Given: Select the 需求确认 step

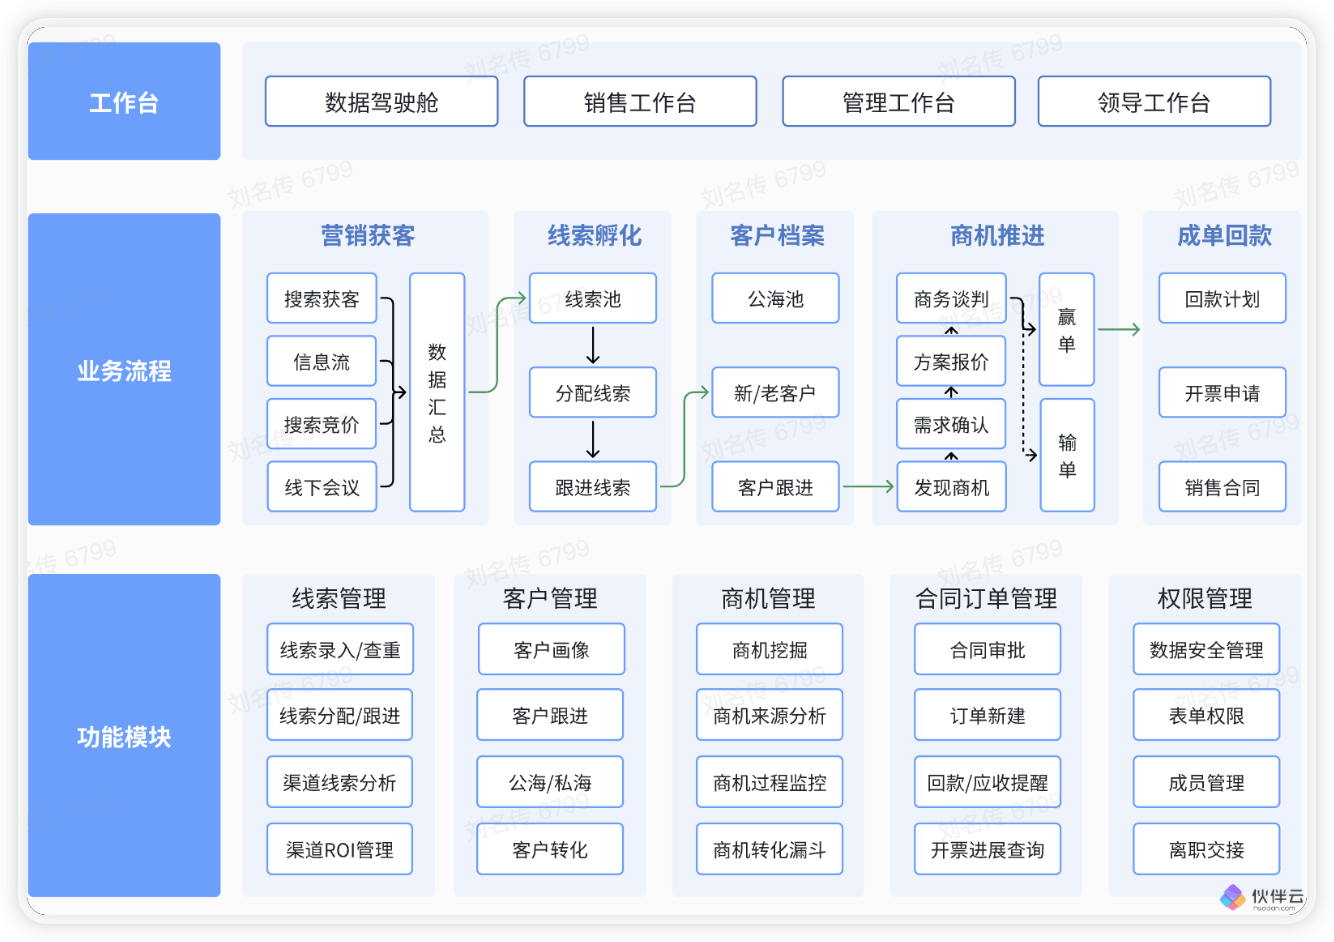Looking at the screenshot, I should 951,424.
